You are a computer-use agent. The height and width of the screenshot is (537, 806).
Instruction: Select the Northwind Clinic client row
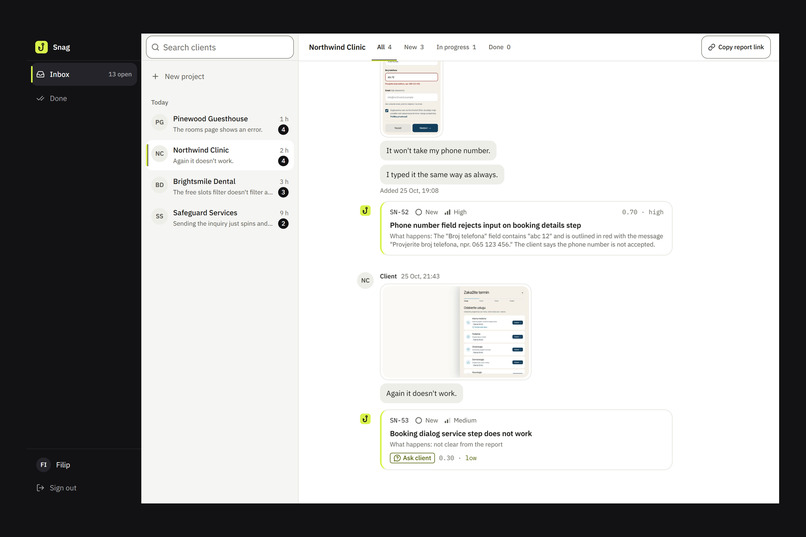[220, 155]
